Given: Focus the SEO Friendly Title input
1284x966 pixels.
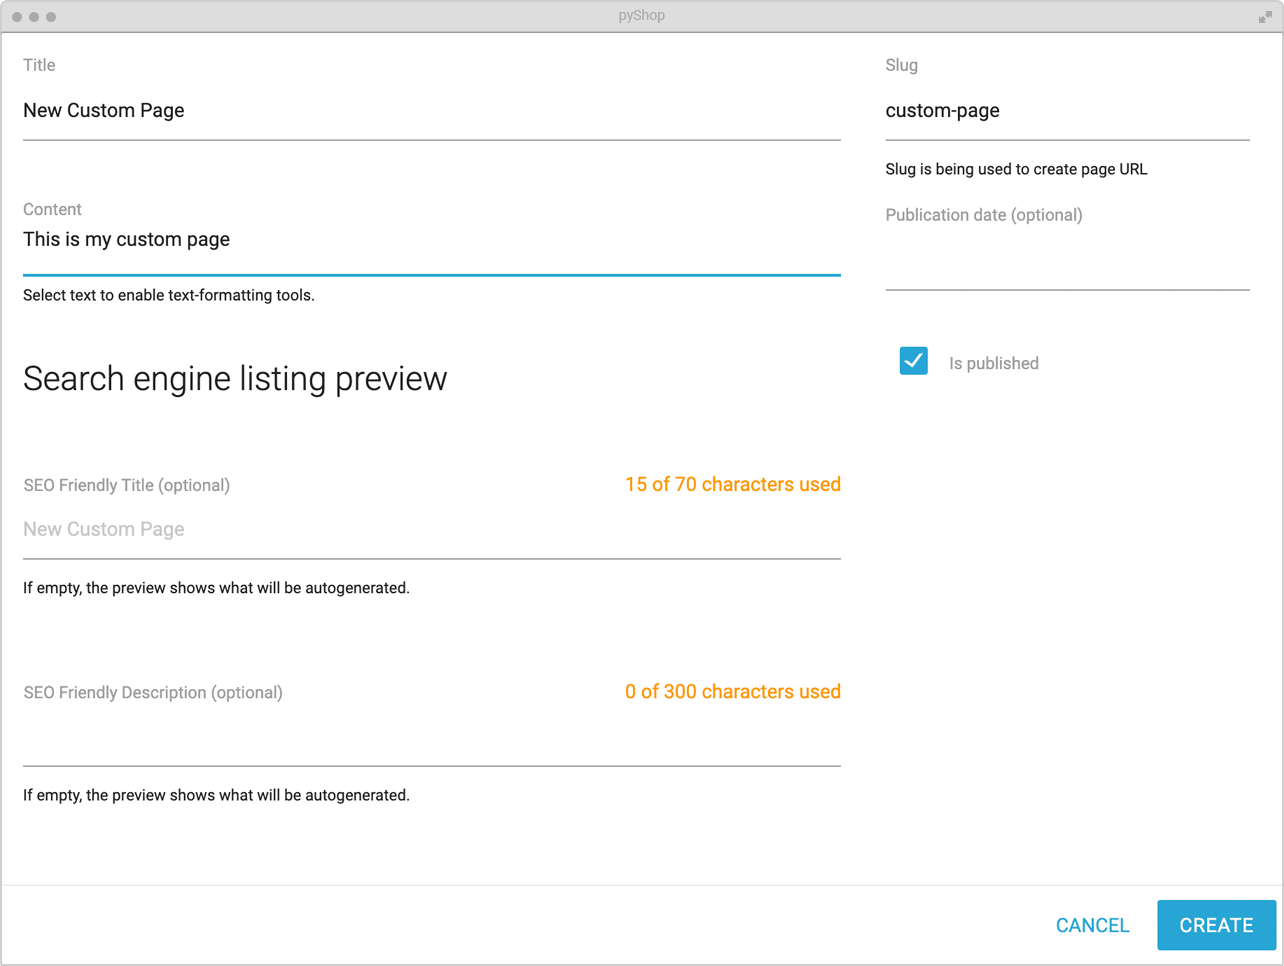Looking at the screenshot, I should pos(431,530).
